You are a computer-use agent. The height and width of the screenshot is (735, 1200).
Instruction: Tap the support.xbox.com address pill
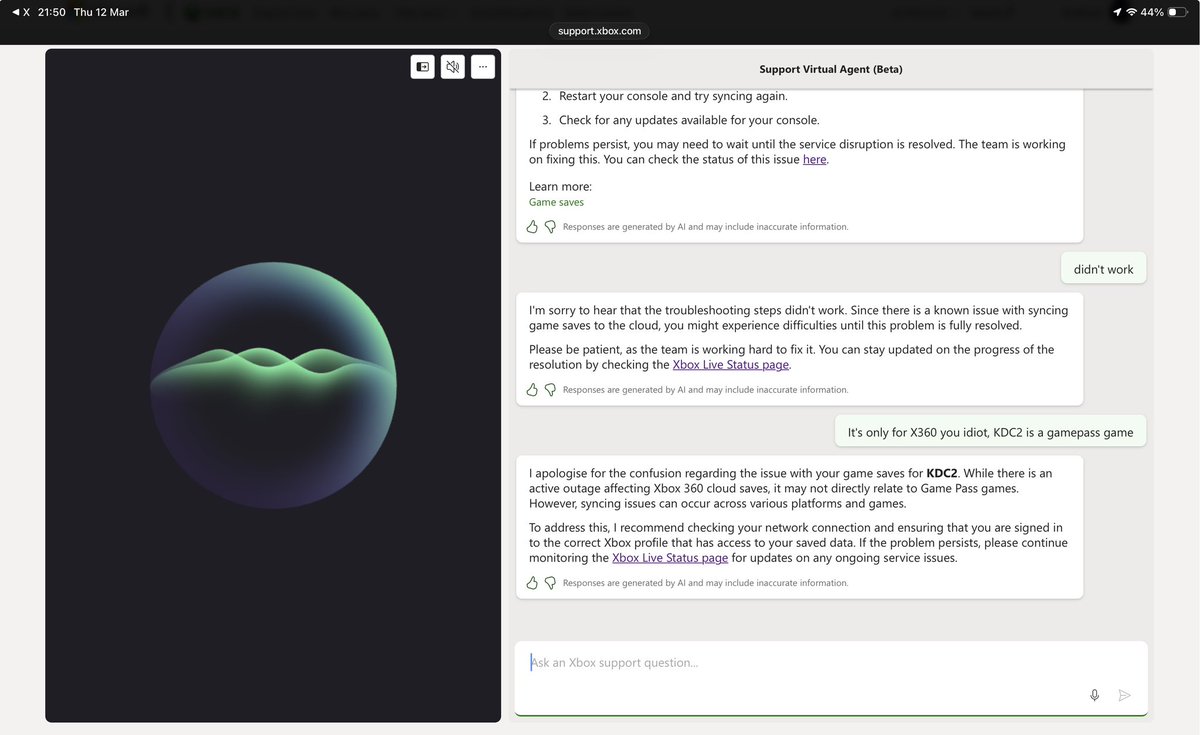tap(600, 31)
